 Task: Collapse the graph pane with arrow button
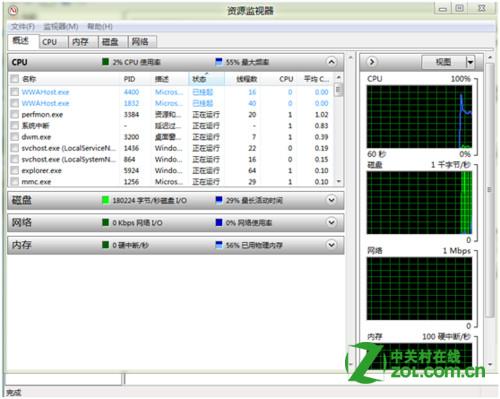[x=372, y=62]
